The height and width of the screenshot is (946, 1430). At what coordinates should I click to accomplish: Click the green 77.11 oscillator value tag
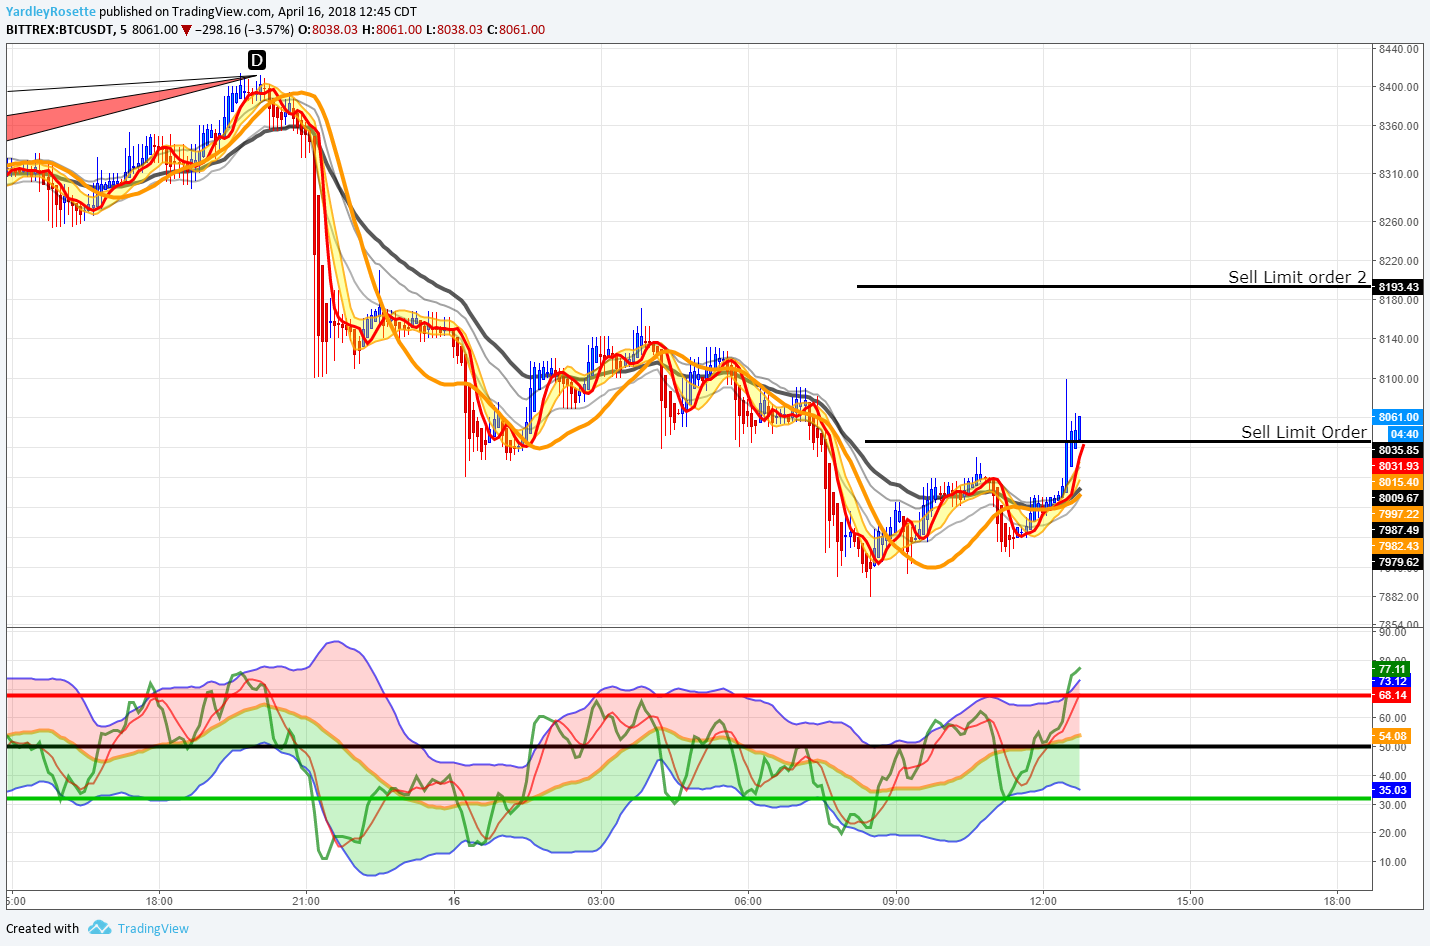point(1392,669)
